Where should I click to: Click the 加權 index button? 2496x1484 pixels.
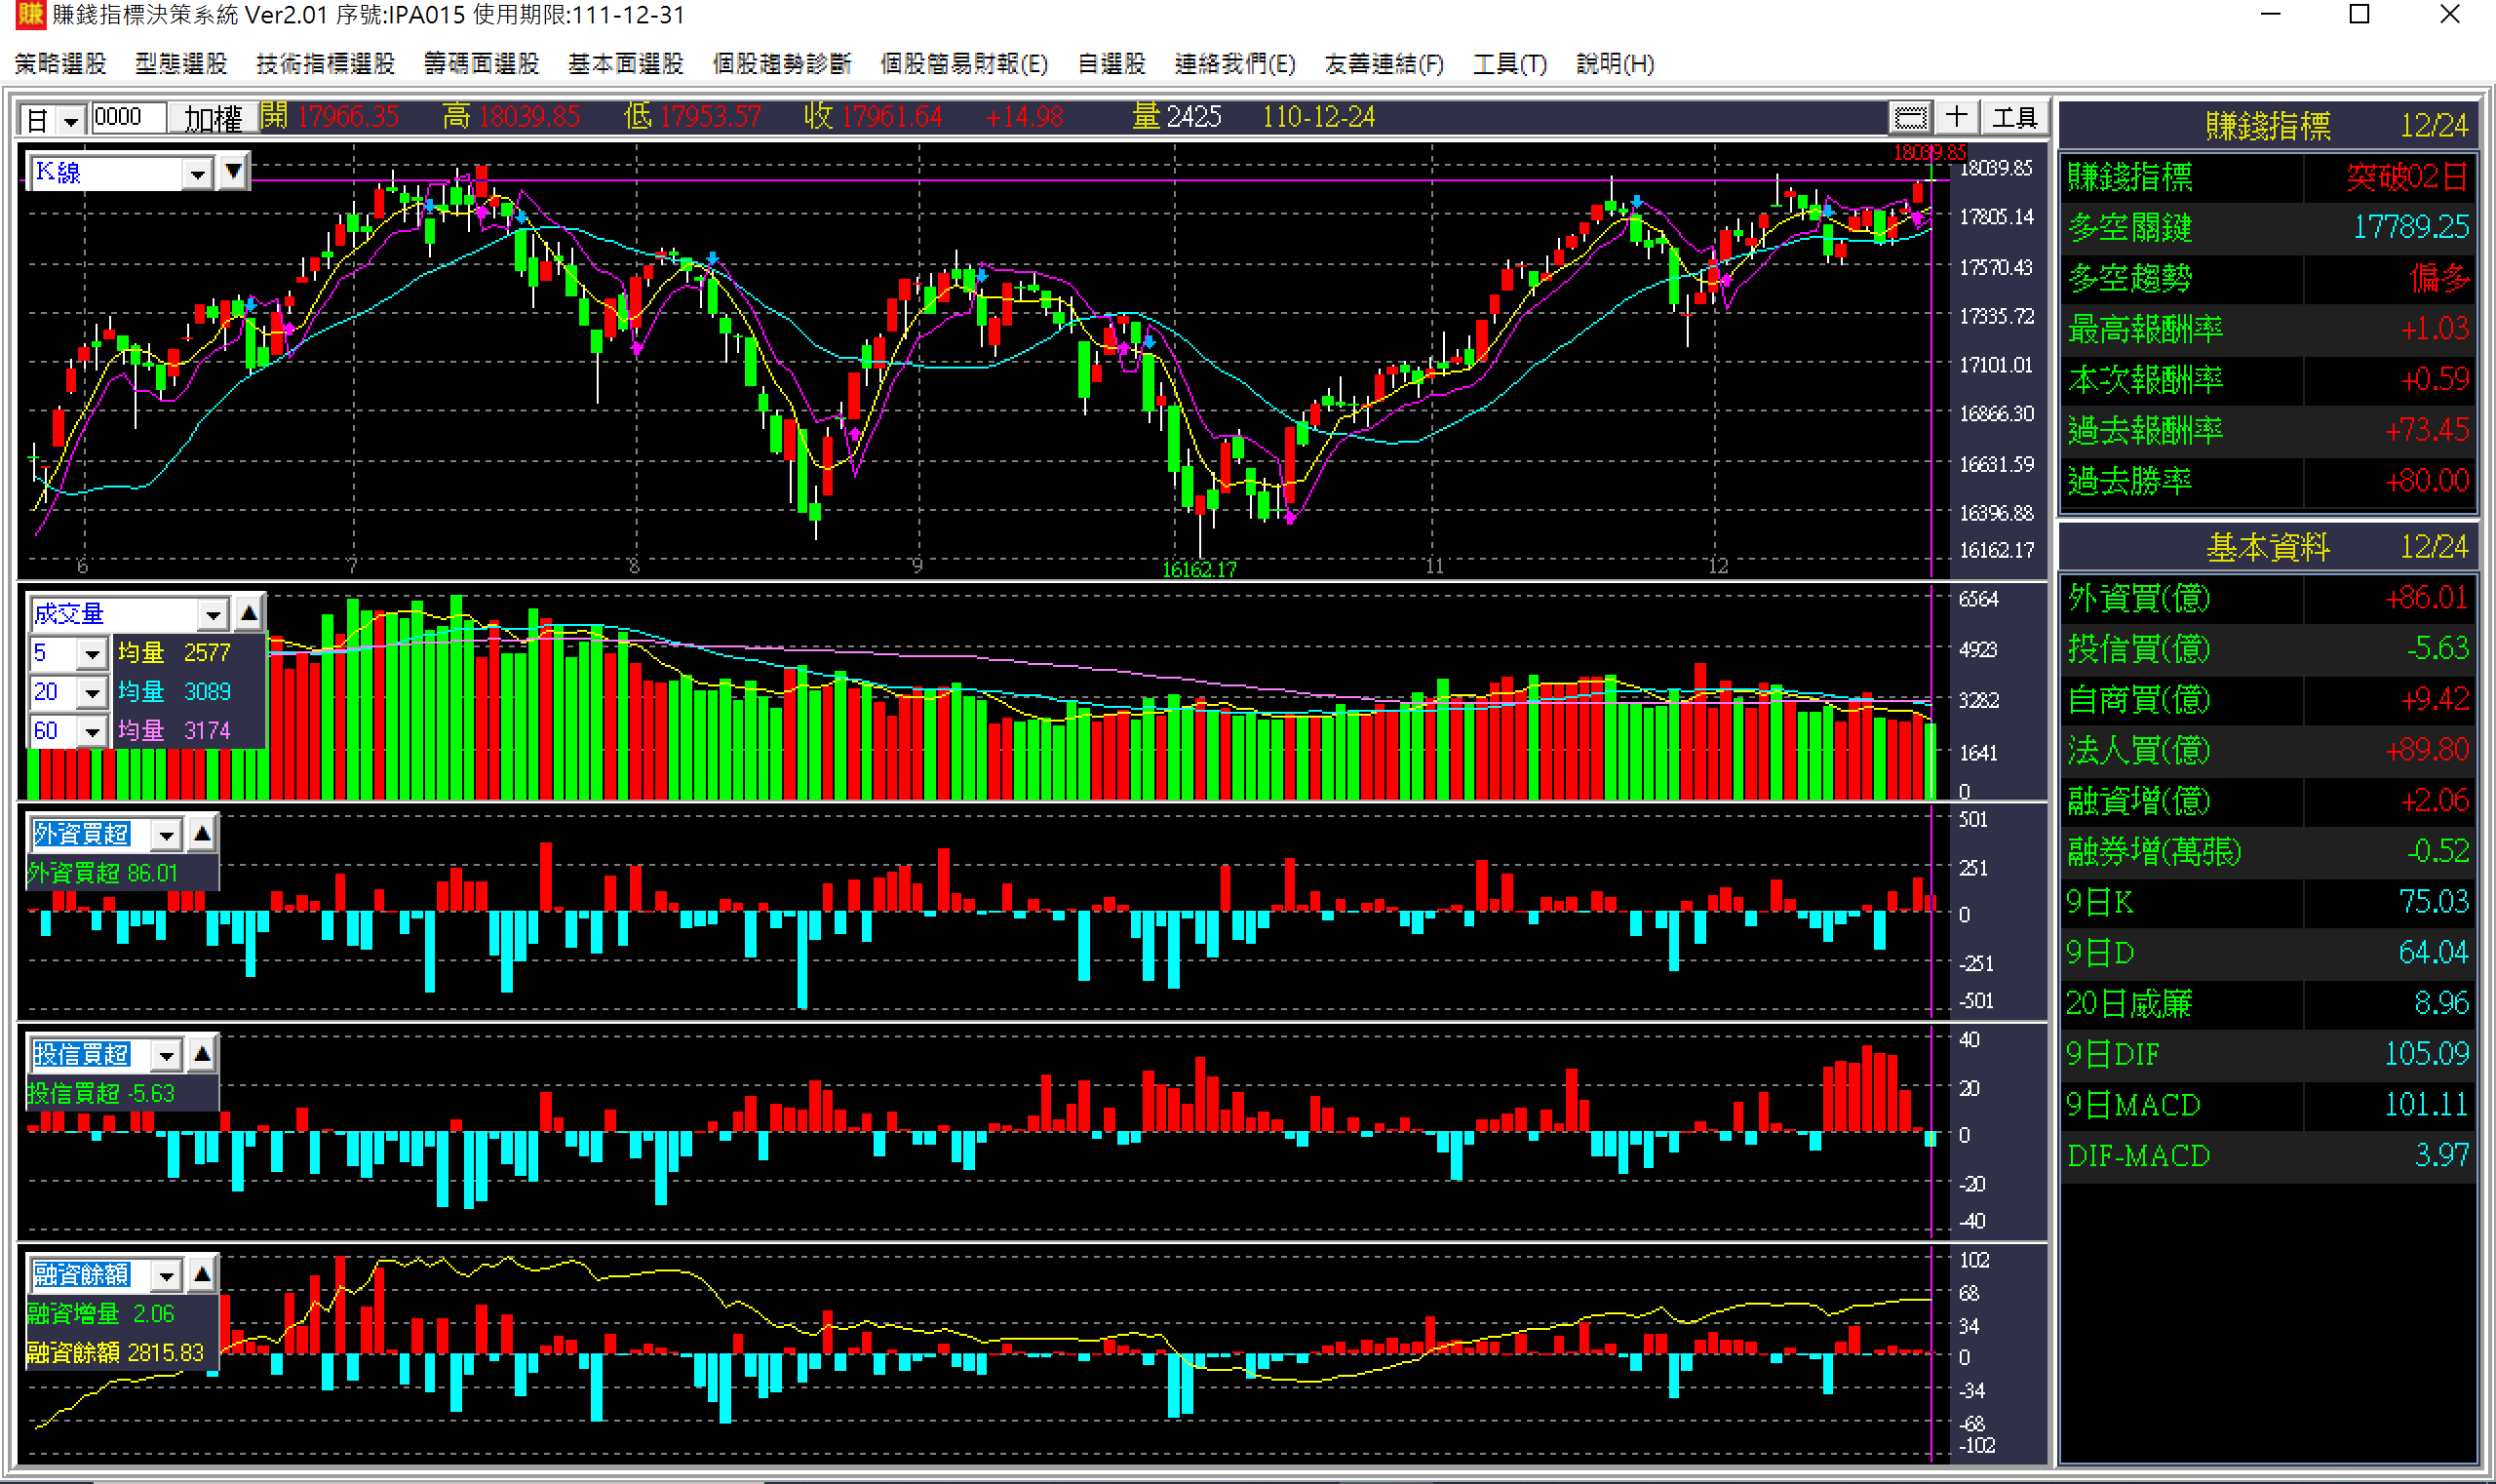tap(212, 119)
